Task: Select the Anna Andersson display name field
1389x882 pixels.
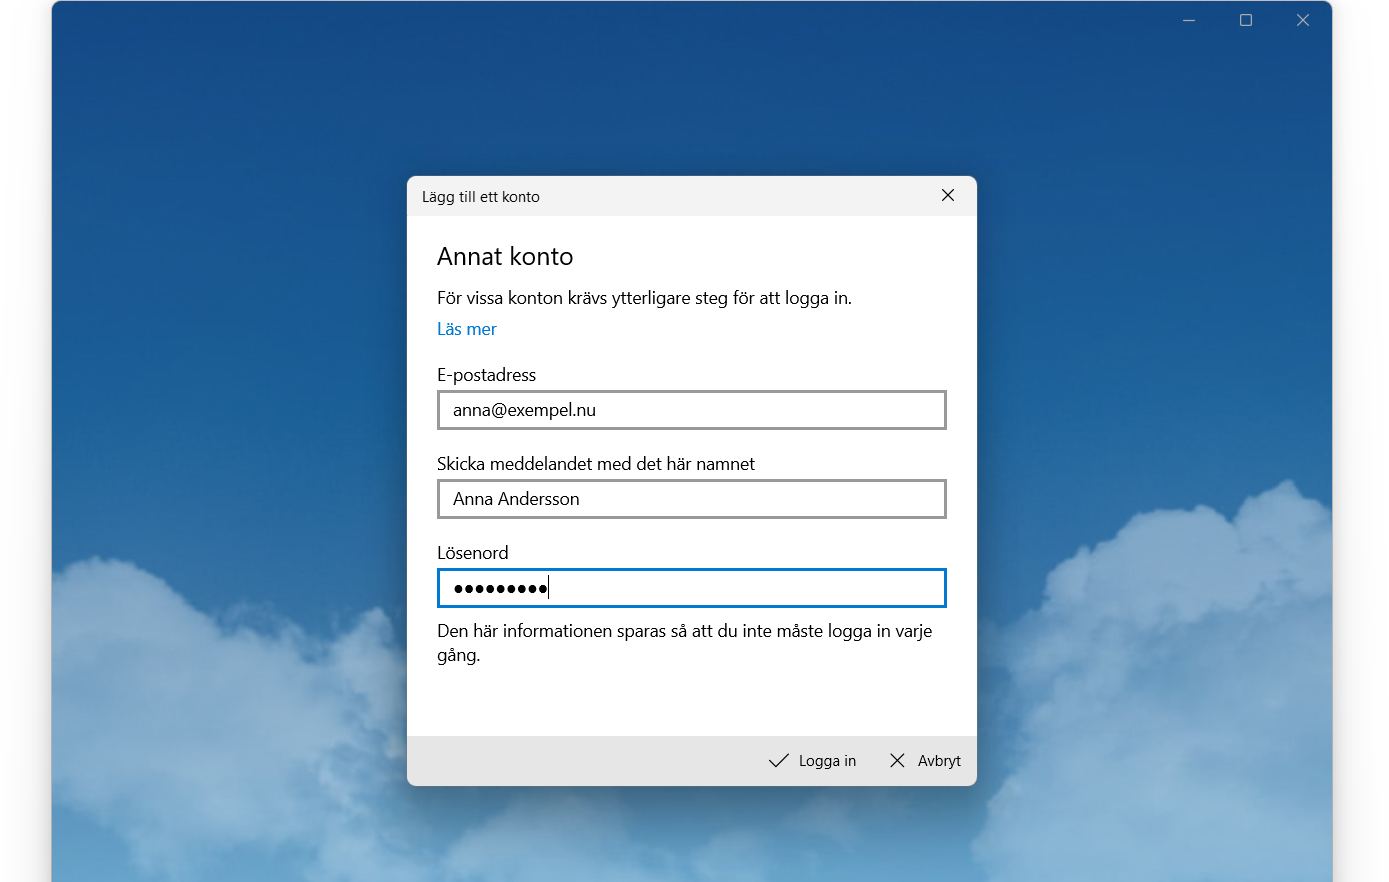Action: 691,498
